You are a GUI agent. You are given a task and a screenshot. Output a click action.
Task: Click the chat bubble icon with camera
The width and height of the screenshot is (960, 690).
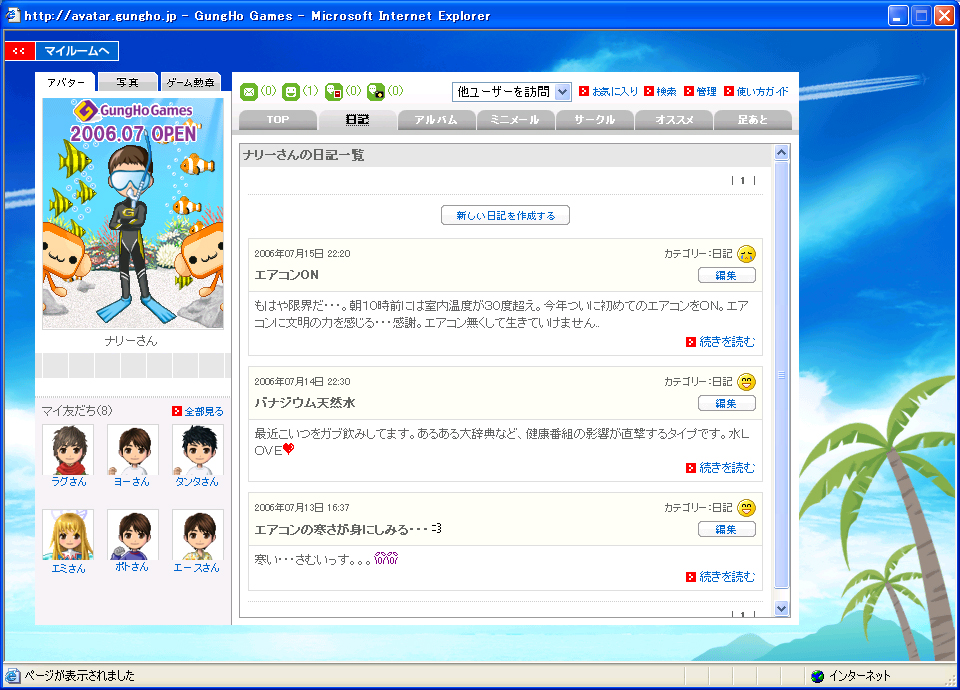click(x=376, y=92)
